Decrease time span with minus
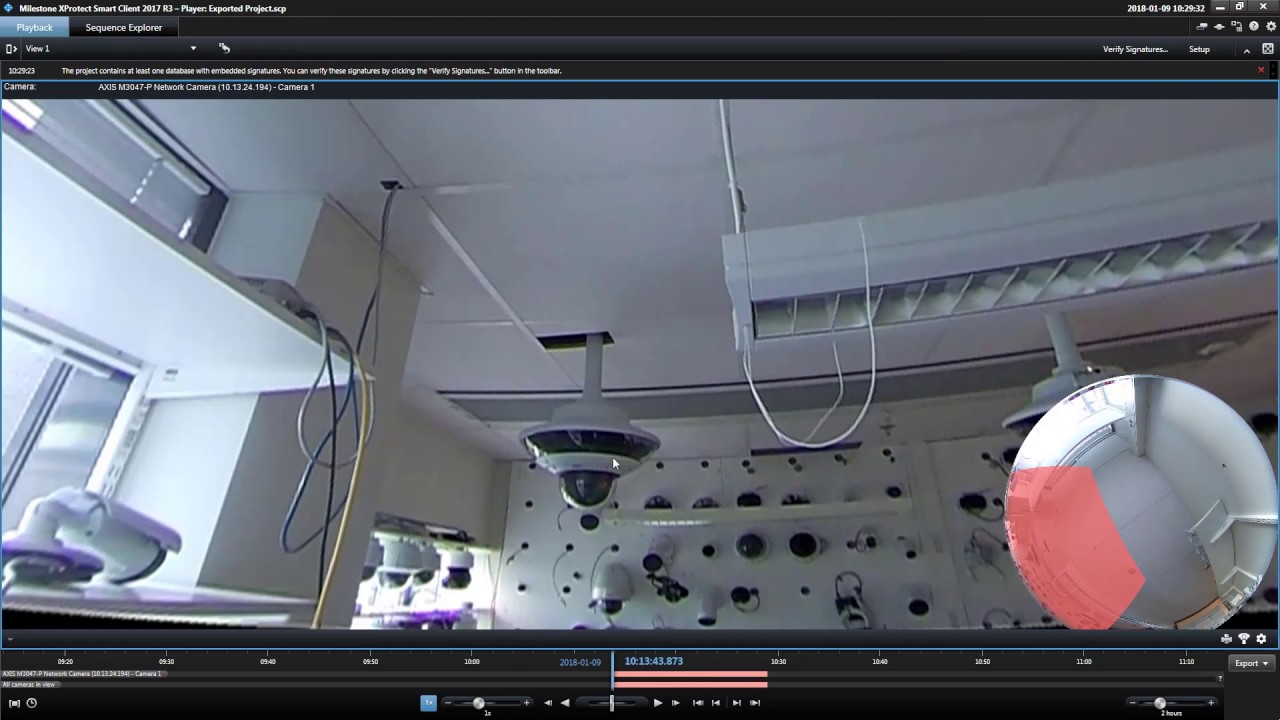The height and width of the screenshot is (720, 1280). (x=1132, y=703)
